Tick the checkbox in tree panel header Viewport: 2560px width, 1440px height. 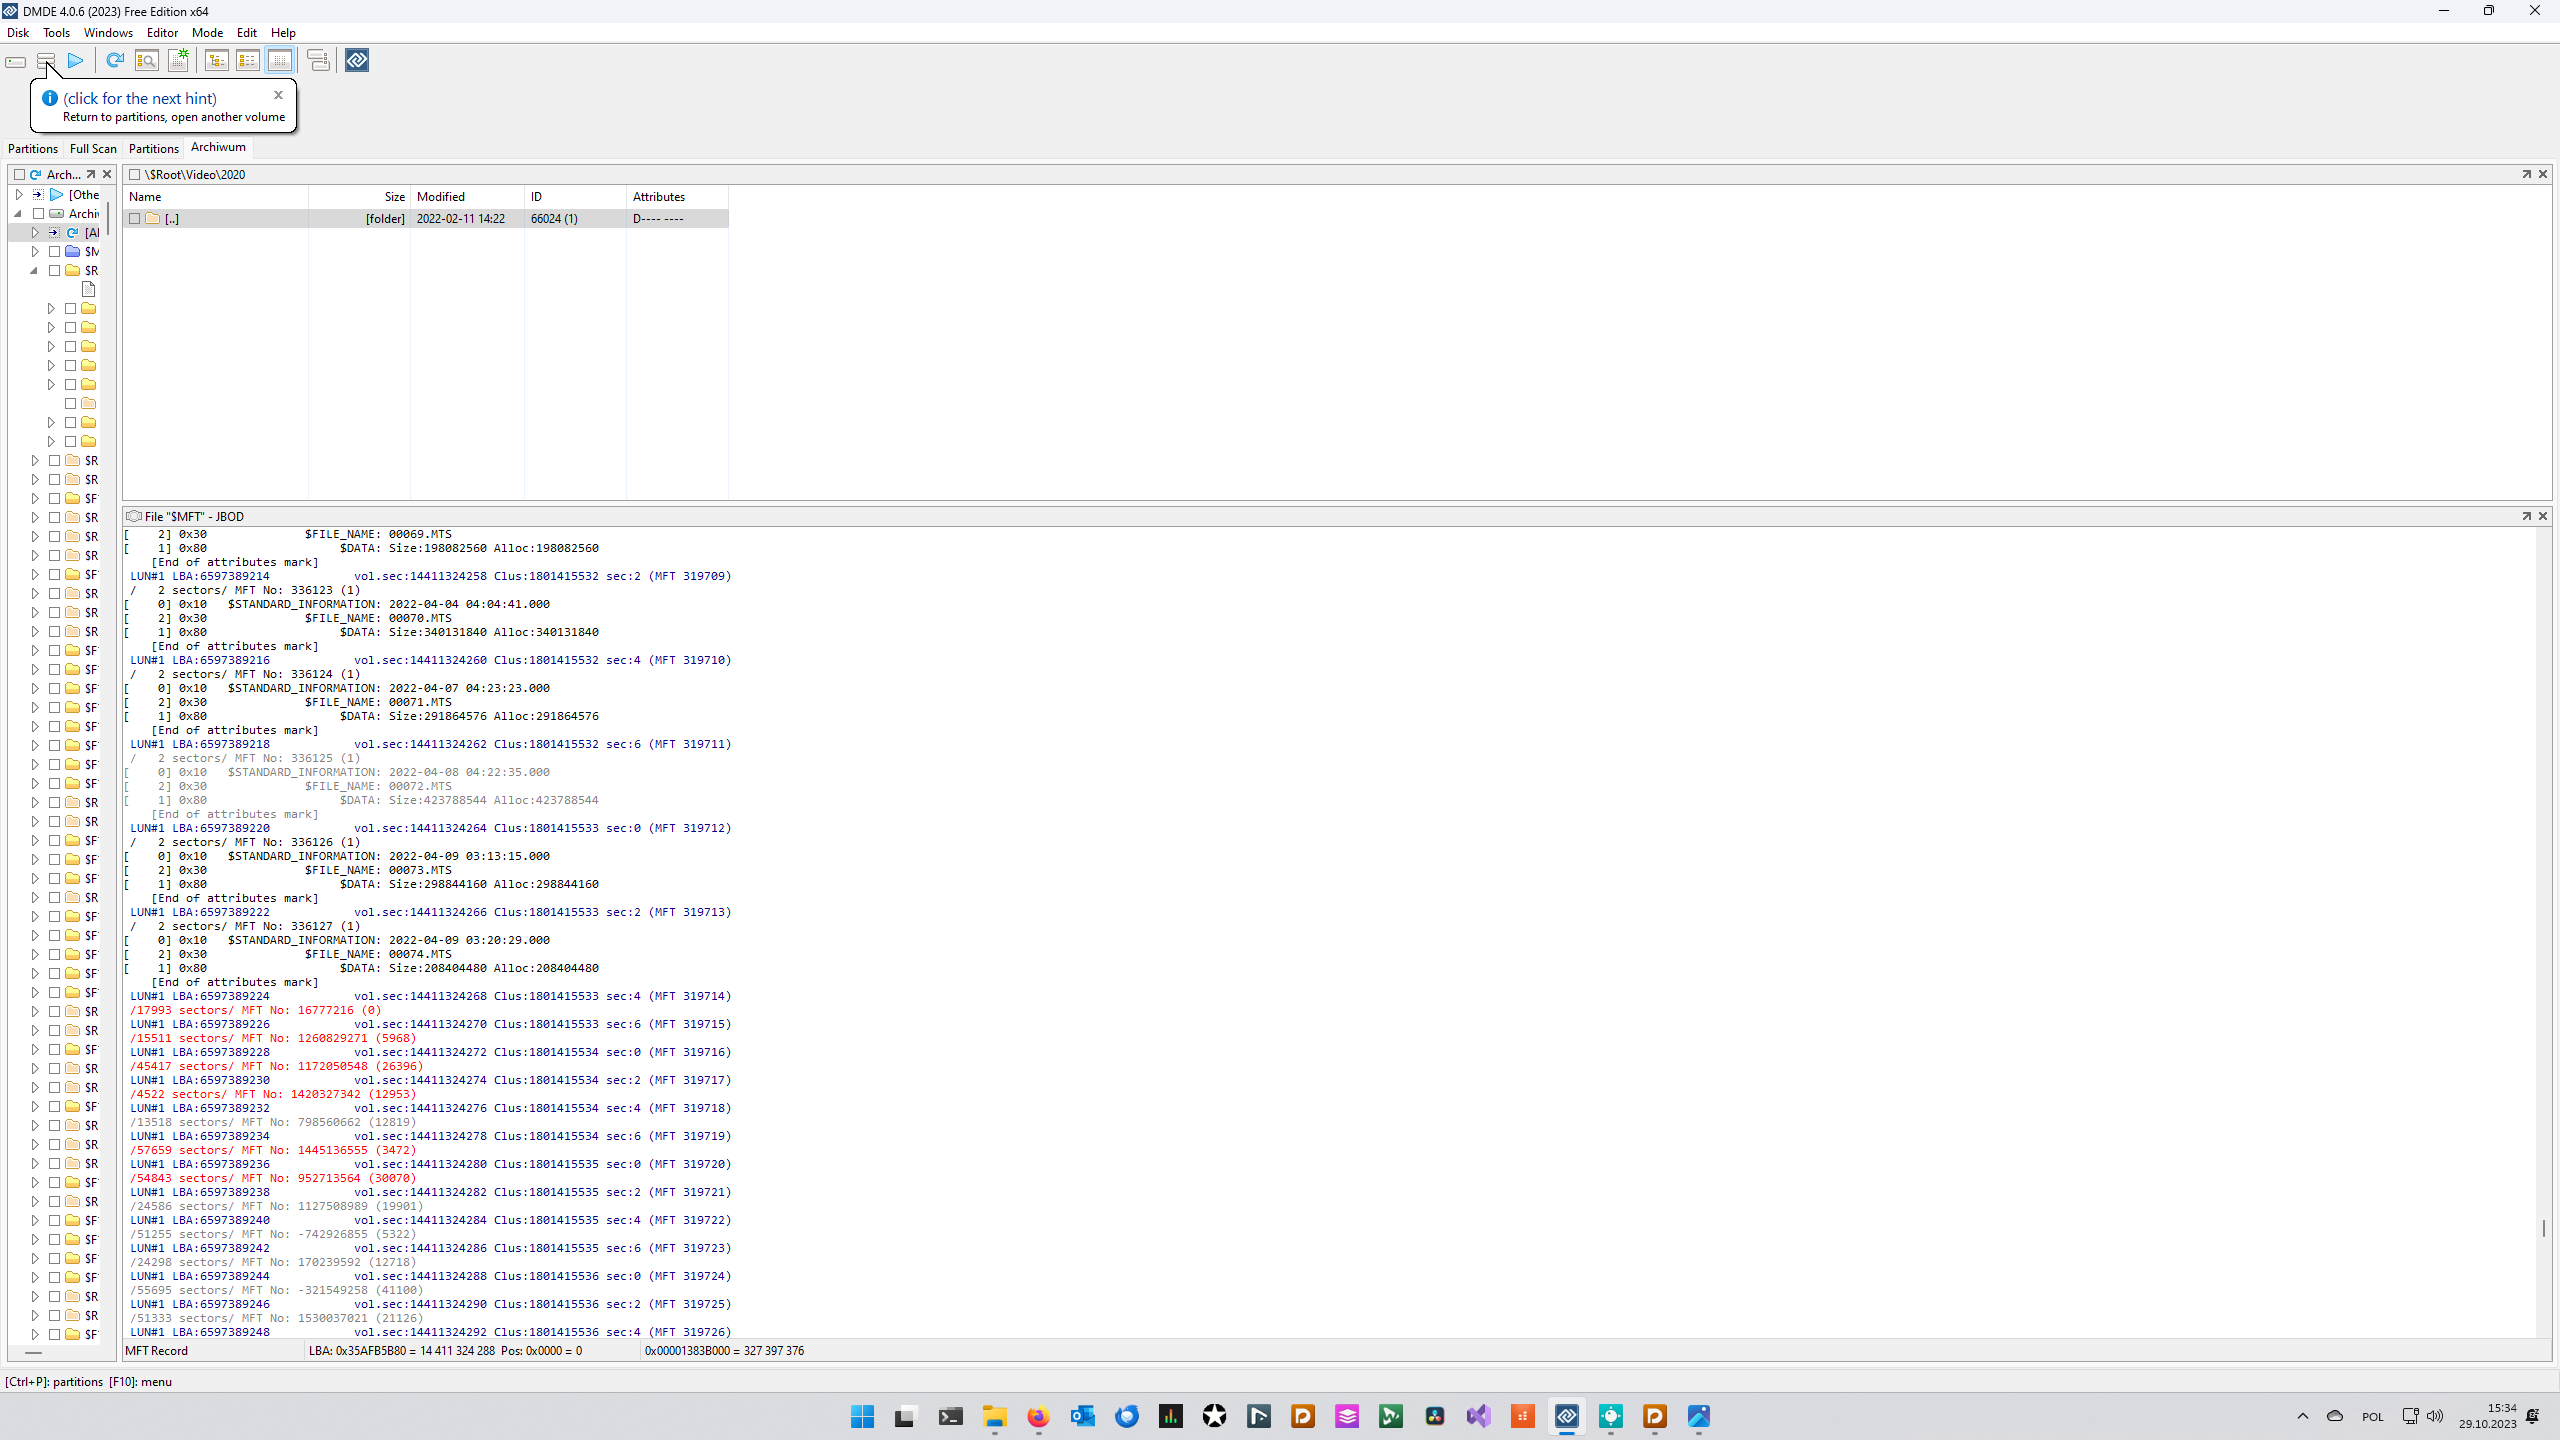tap(19, 174)
